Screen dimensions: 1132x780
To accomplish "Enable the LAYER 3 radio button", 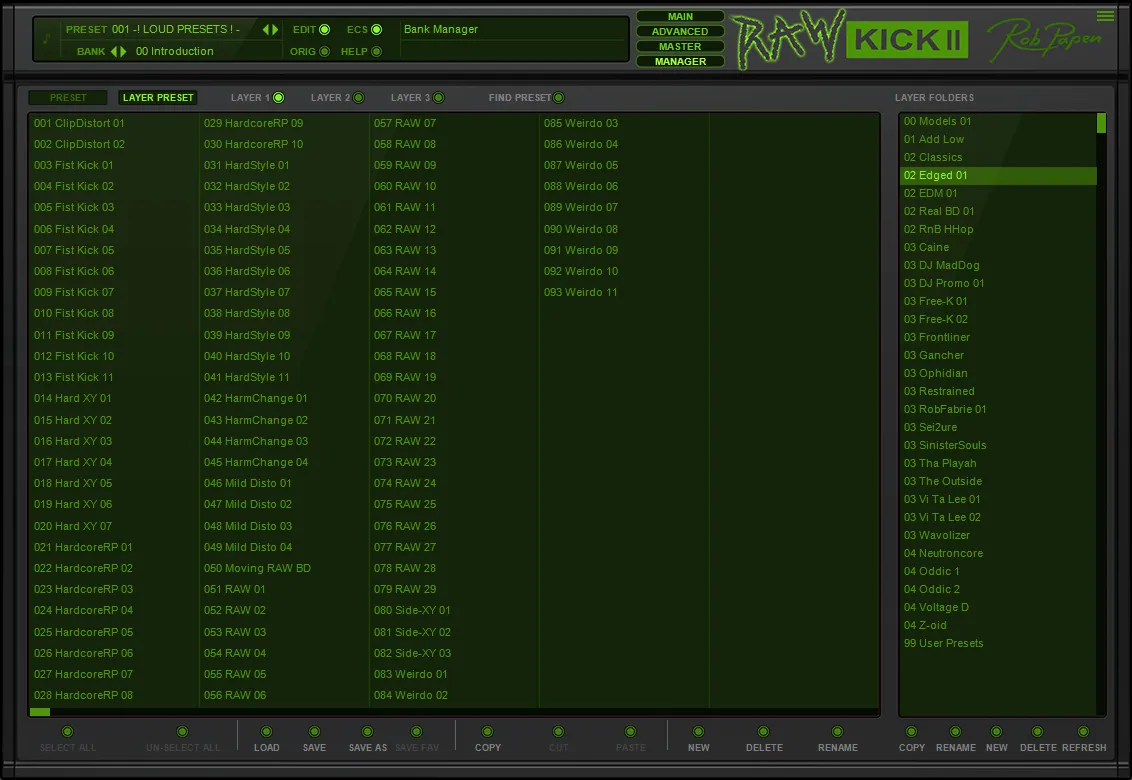I will (439, 98).
